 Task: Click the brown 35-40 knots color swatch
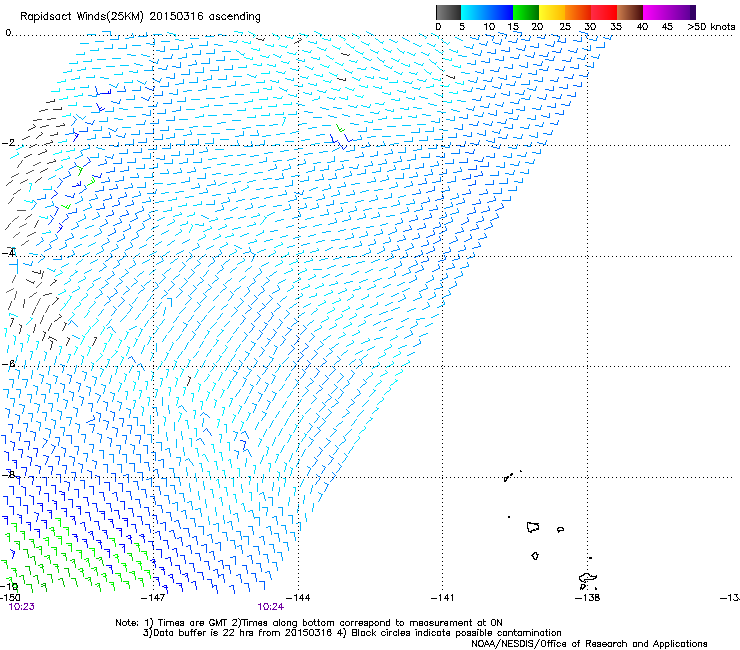[x=630, y=12]
